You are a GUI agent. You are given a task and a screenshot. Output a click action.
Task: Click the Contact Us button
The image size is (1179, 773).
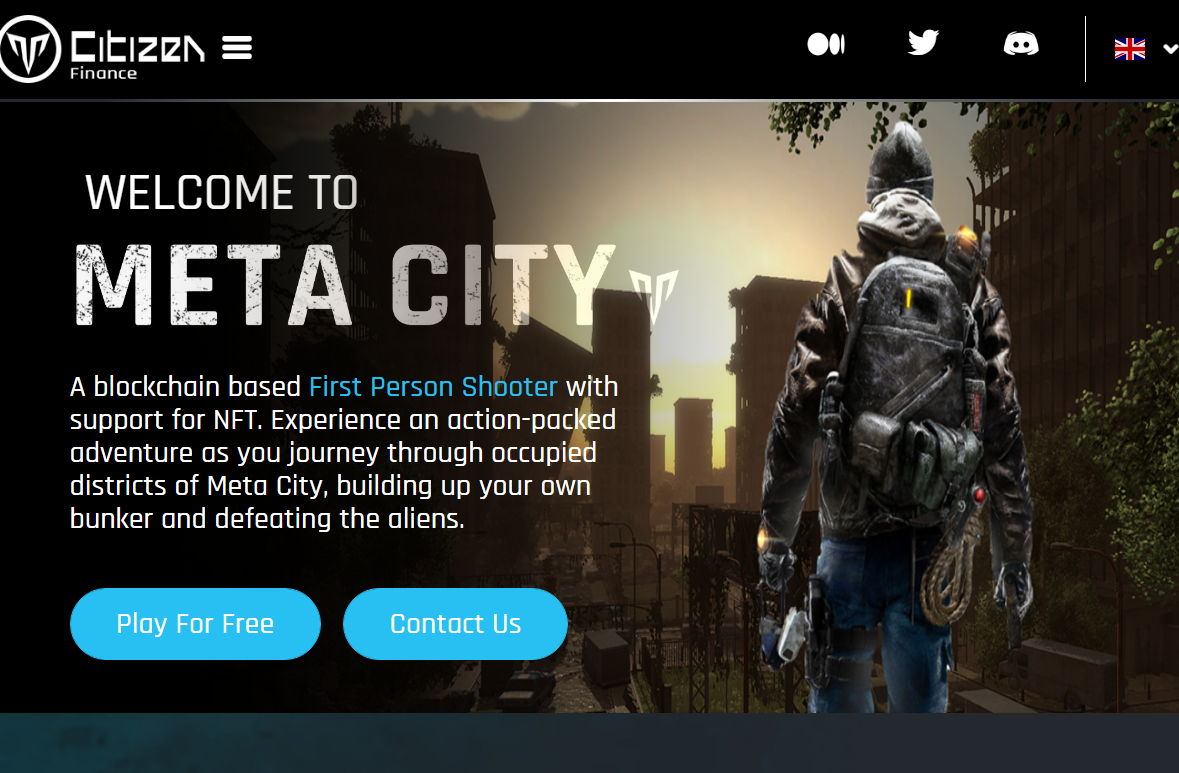click(x=455, y=623)
